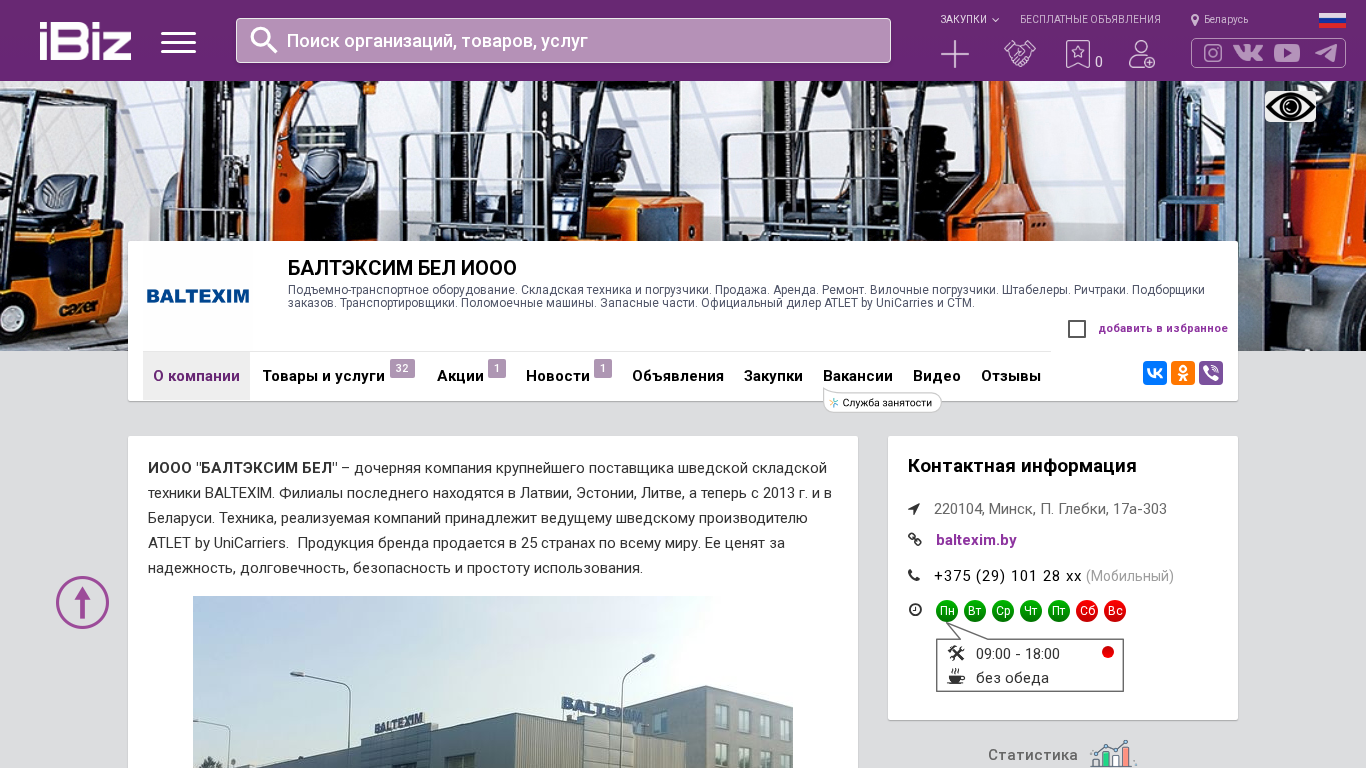The height and width of the screenshot is (768, 1366).
Task: Open the Статистика link
Action: [x=1033, y=755]
